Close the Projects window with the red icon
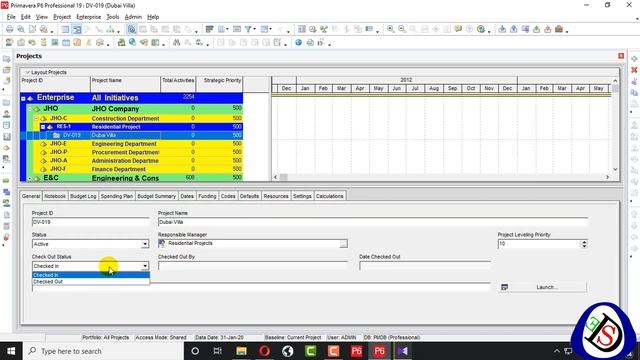Viewport: 640px width, 360px height. (x=621, y=56)
